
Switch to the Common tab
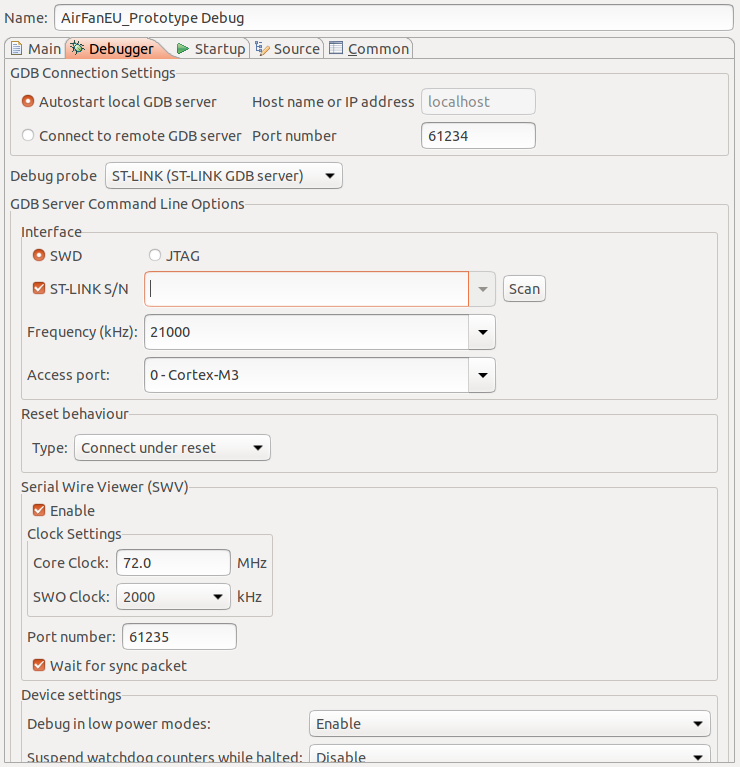coord(369,49)
